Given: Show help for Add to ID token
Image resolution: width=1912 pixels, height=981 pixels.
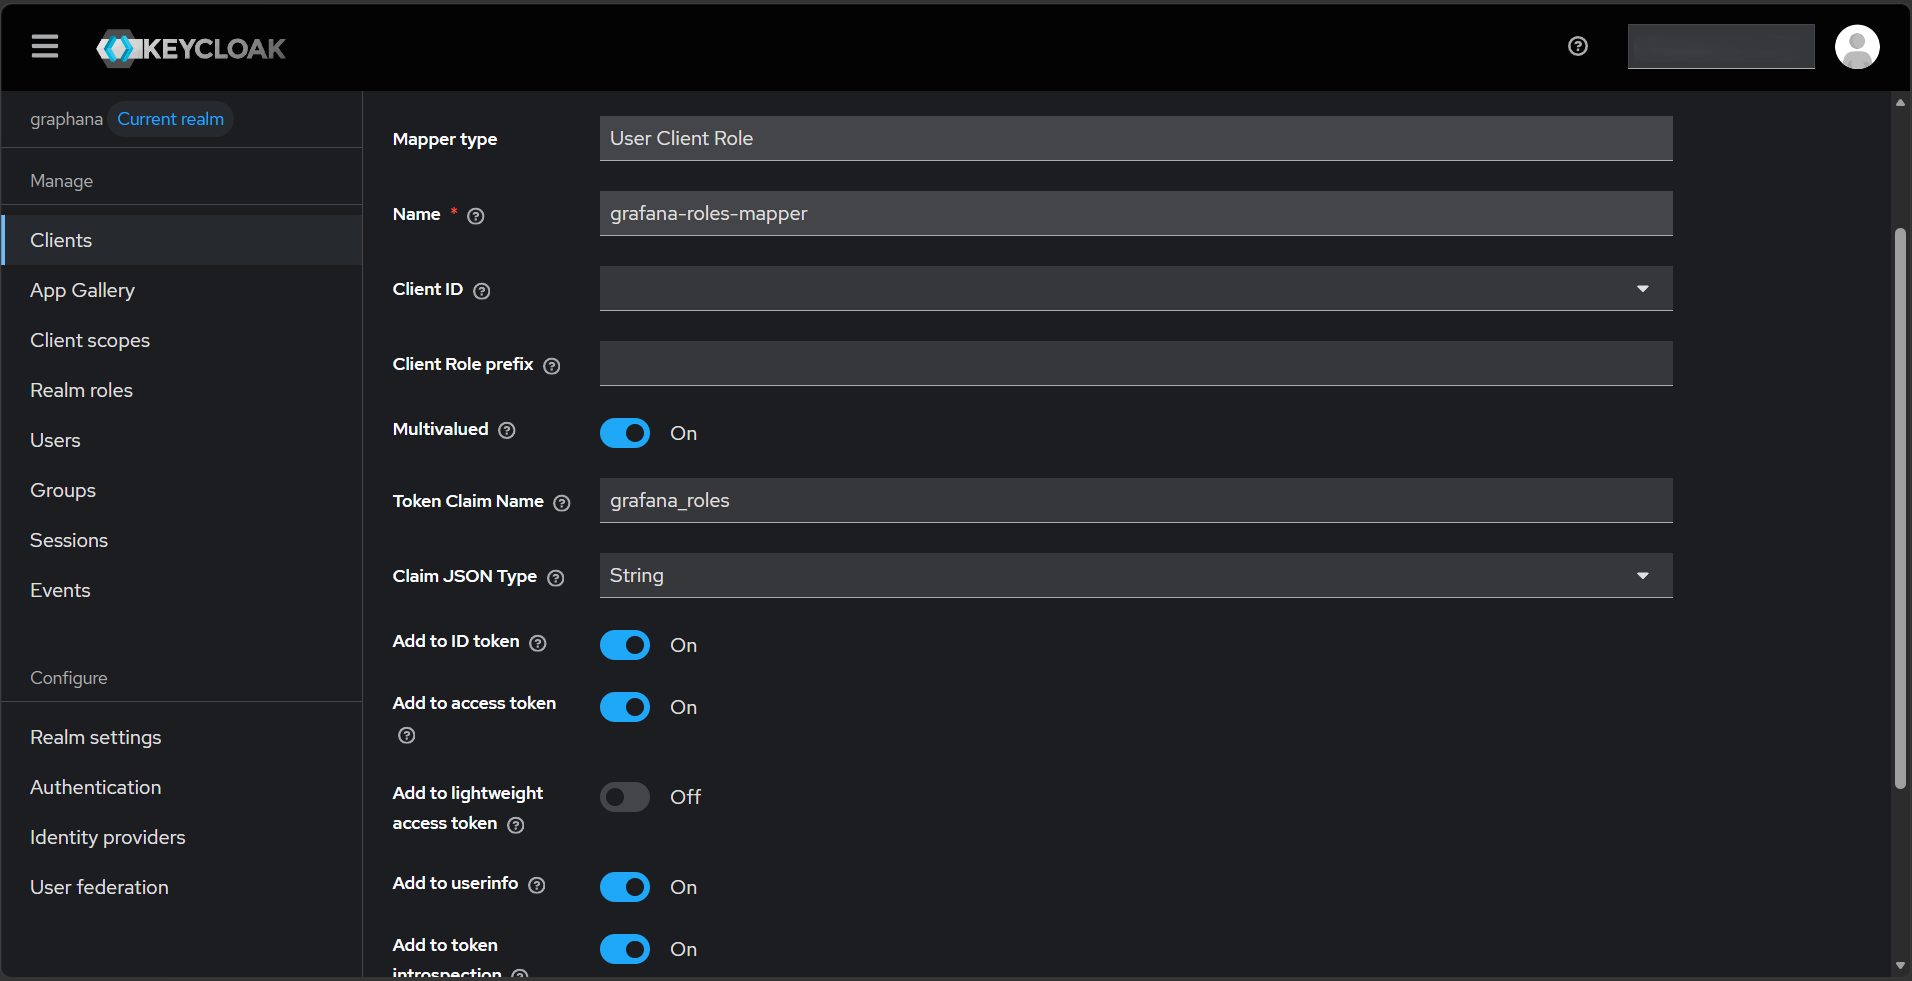Looking at the screenshot, I should pyautogui.click(x=538, y=643).
